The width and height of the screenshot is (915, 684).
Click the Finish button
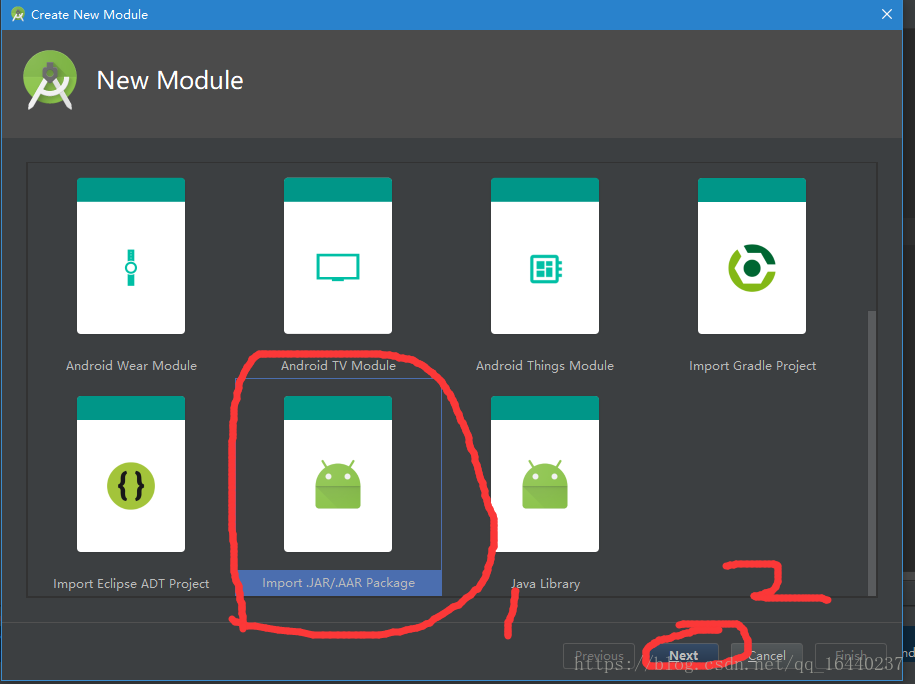(x=851, y=655)
